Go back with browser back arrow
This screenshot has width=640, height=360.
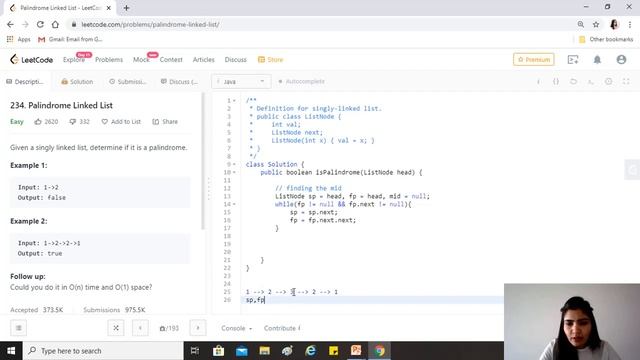10,24
